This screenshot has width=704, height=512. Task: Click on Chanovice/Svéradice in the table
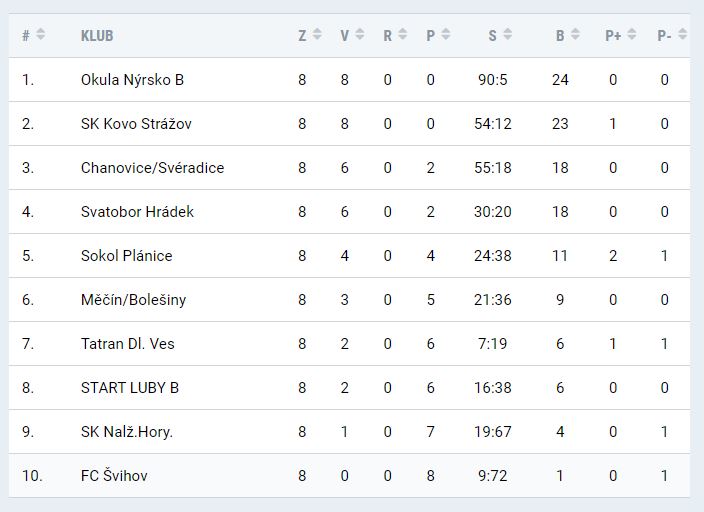[x=152, y=168]
